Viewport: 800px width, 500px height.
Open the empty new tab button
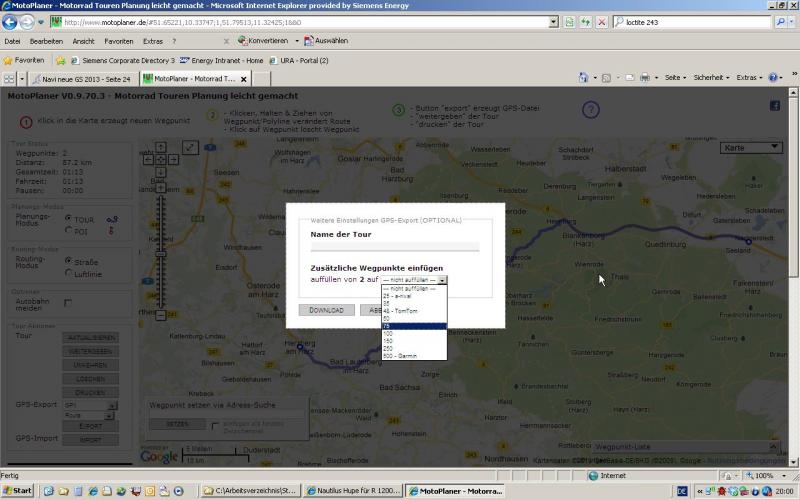tap(261, 79)
